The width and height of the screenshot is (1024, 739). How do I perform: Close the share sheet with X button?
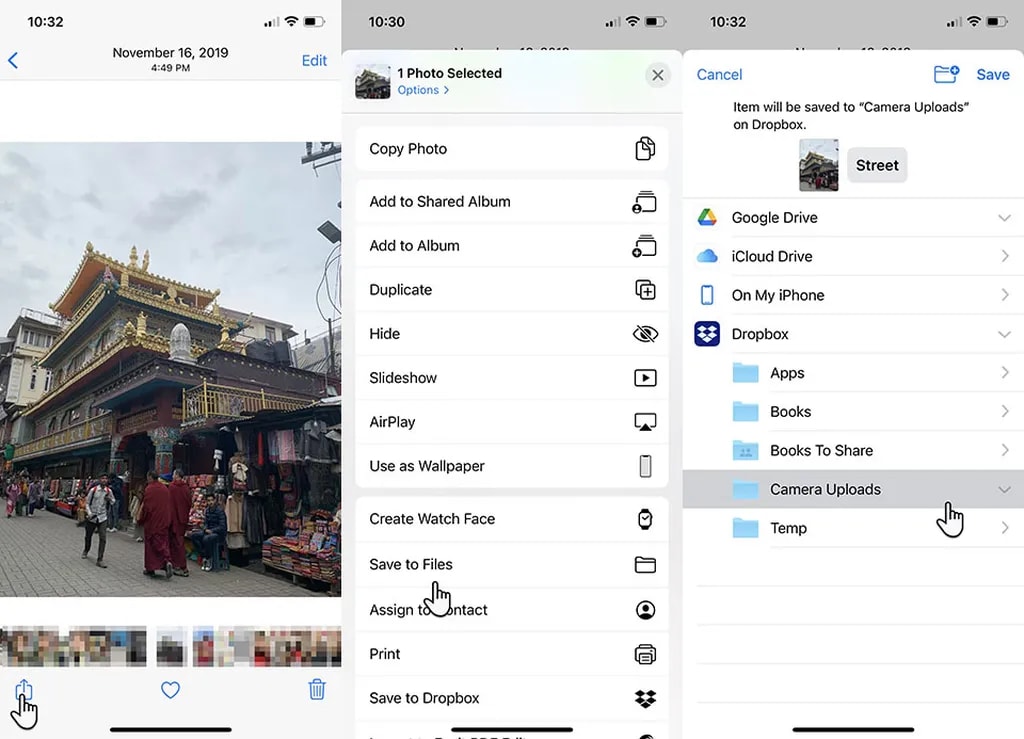[x=657, y=75]
